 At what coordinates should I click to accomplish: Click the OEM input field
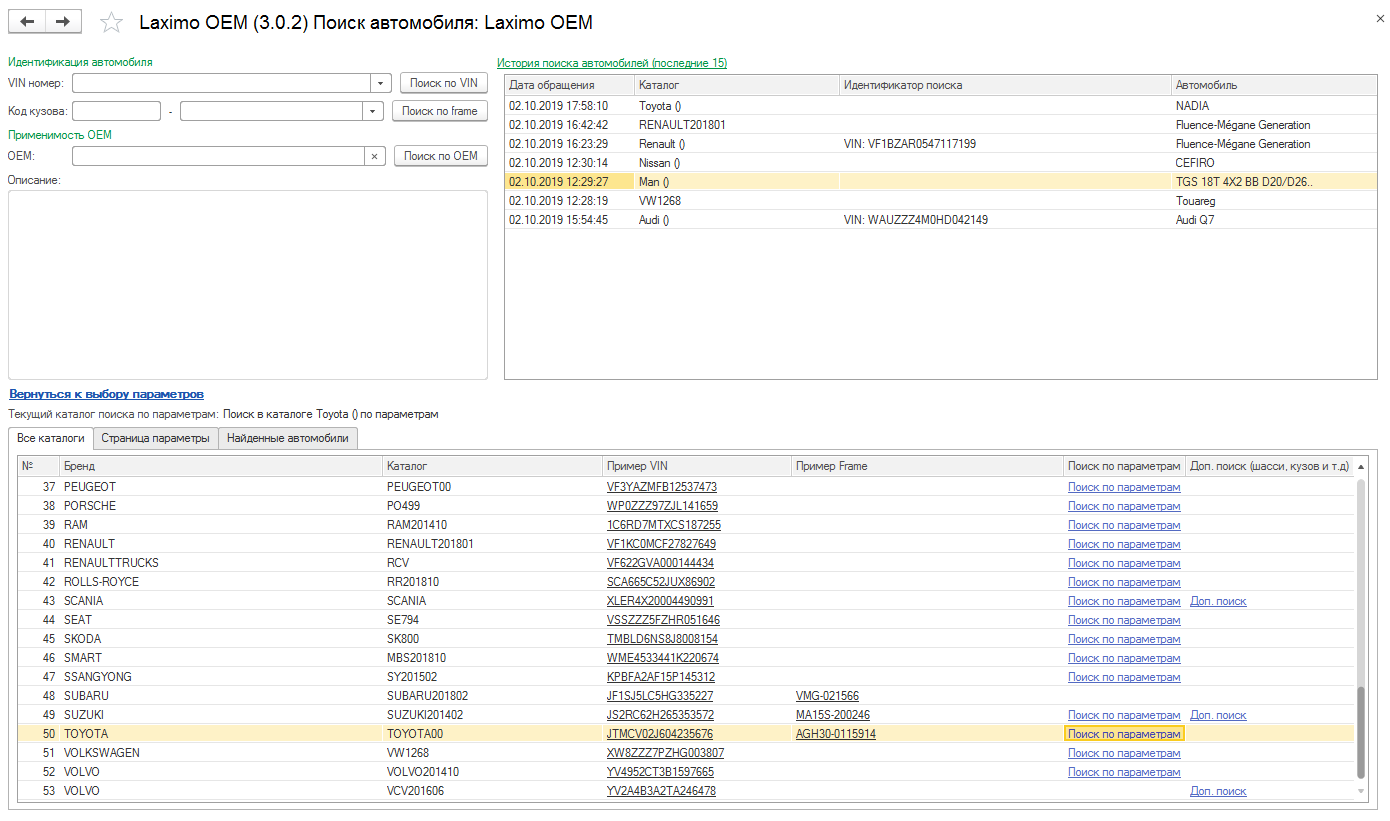coord(218,156)
